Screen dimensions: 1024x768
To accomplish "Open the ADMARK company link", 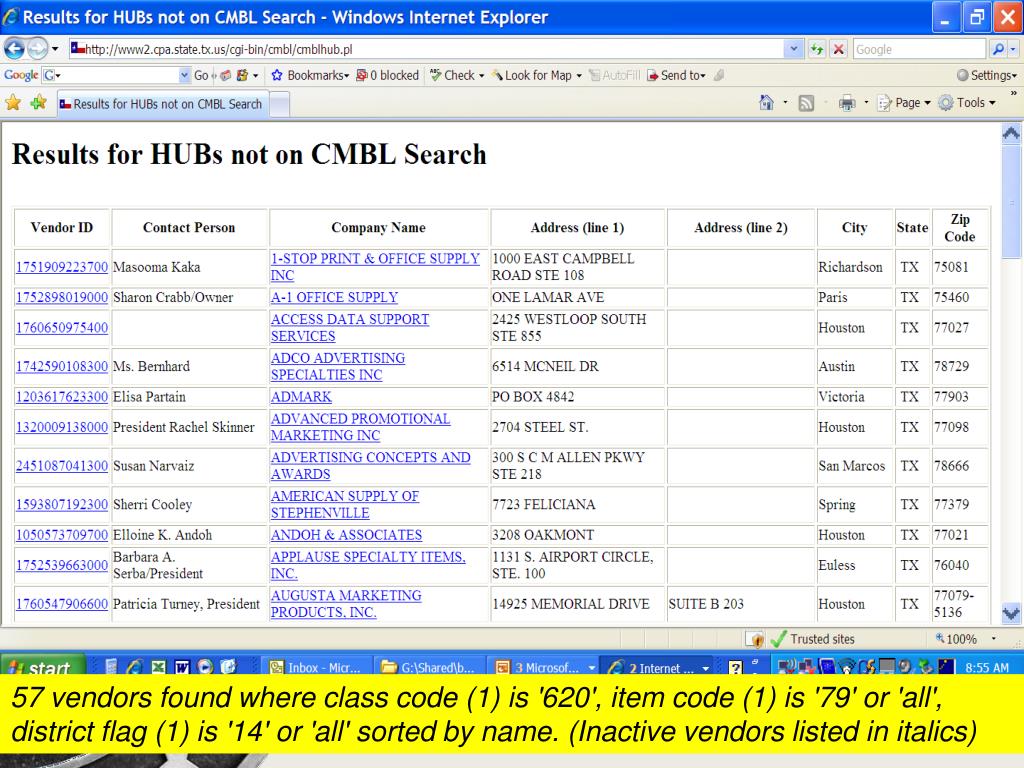I will (x=301, y=396).
